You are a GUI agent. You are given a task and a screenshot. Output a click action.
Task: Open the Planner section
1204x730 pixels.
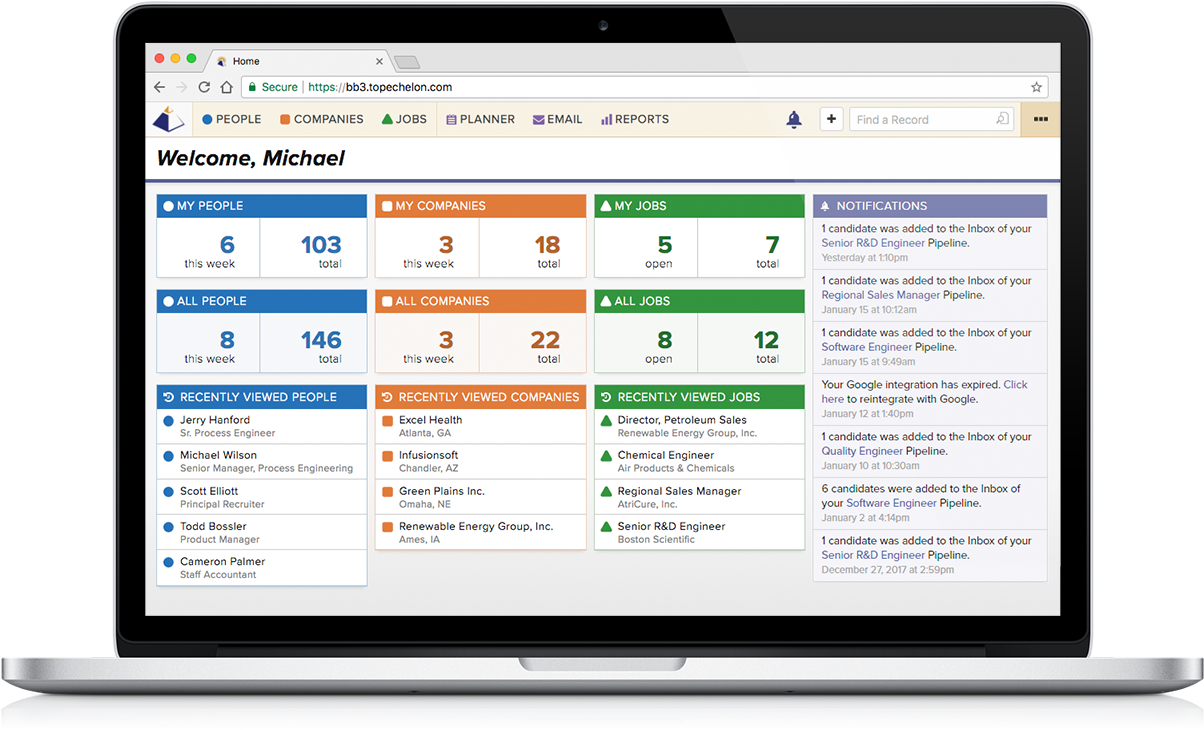[480, 119]
